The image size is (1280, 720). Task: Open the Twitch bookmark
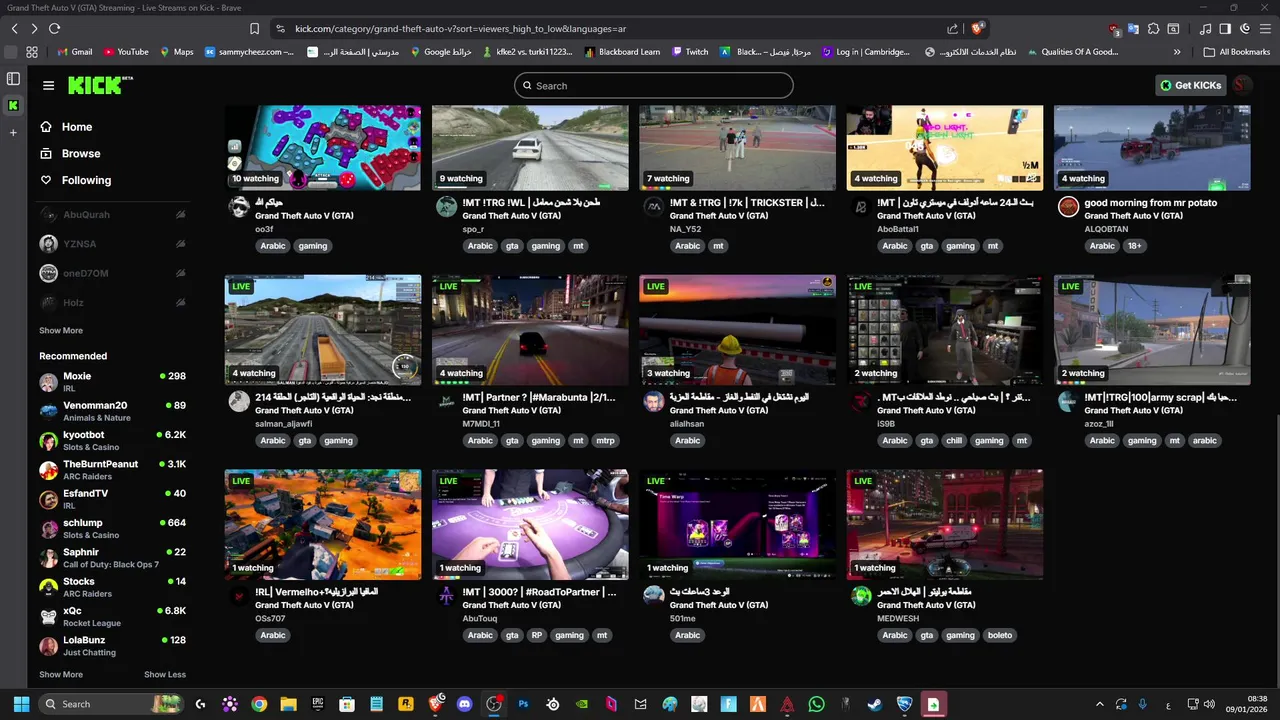coord(690,52)
